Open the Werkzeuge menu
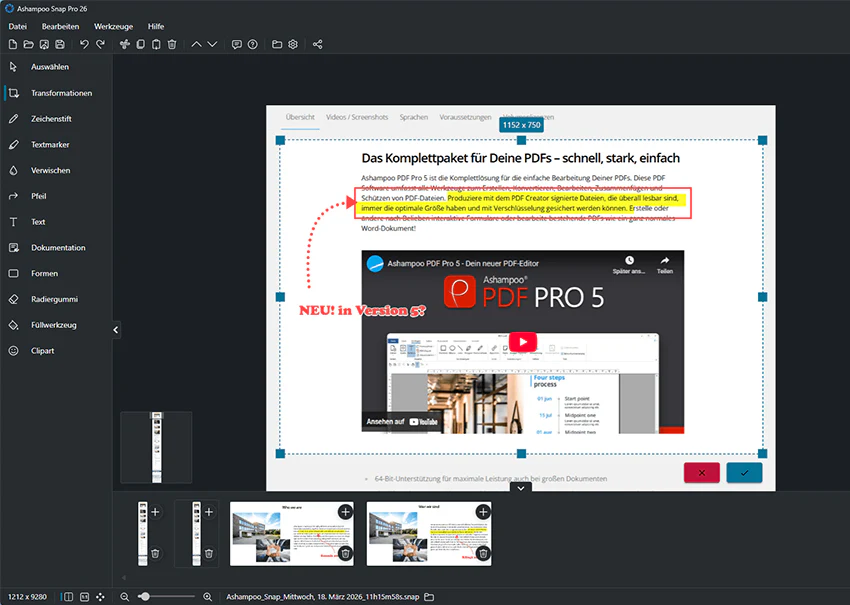The width and height of the screenshot is (850, 605). point(113,26)
